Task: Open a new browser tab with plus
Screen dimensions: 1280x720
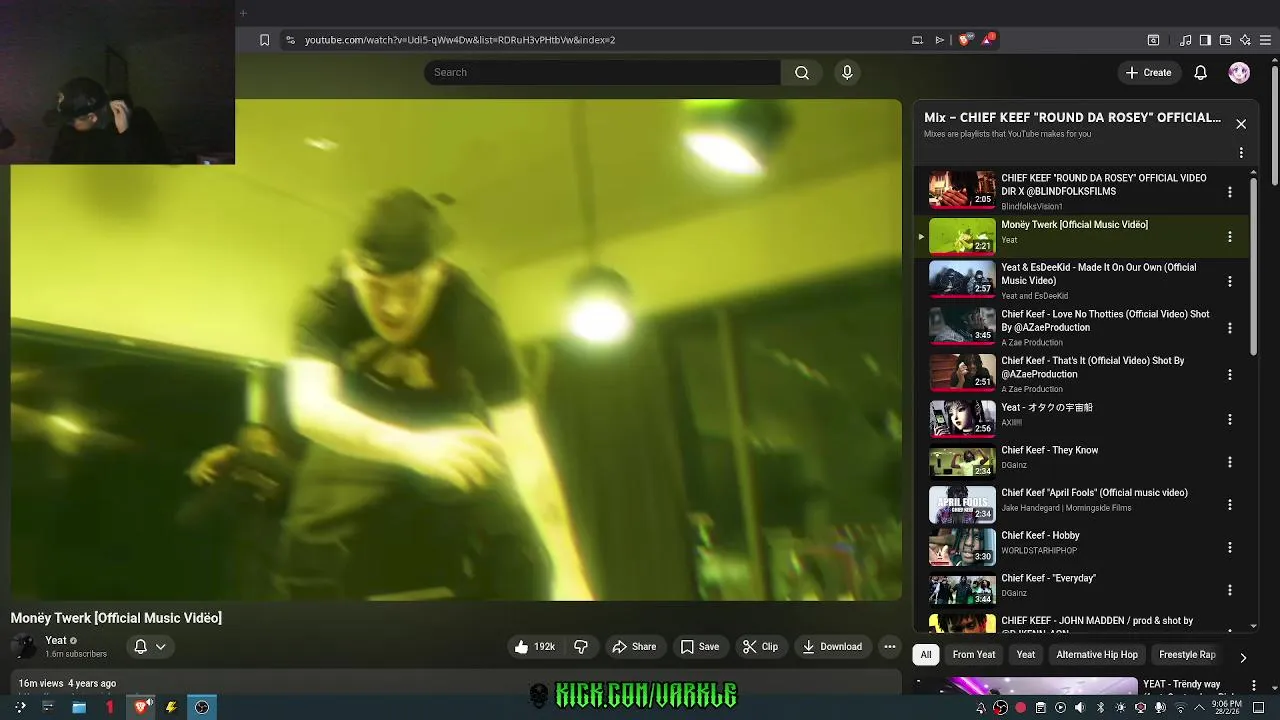Action: pyautogui.click(x=243, y=13)
